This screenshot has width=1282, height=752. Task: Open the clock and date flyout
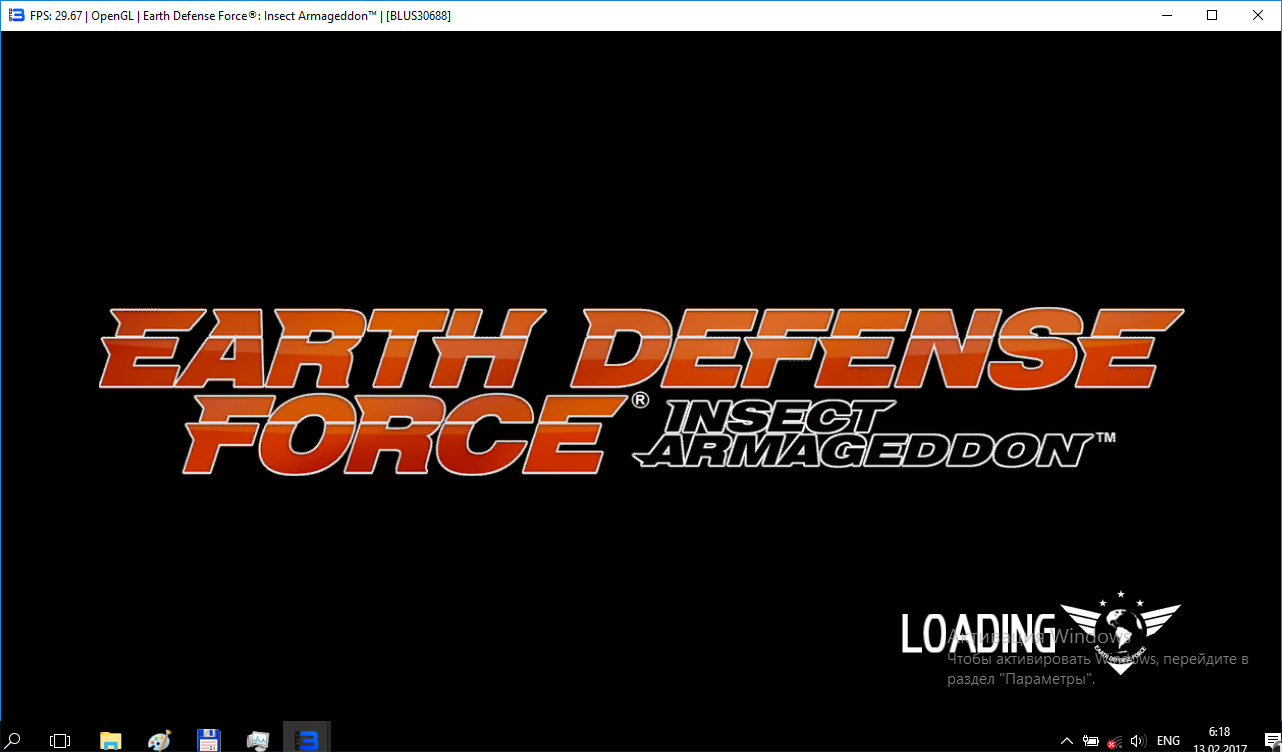click(1218, 740)
